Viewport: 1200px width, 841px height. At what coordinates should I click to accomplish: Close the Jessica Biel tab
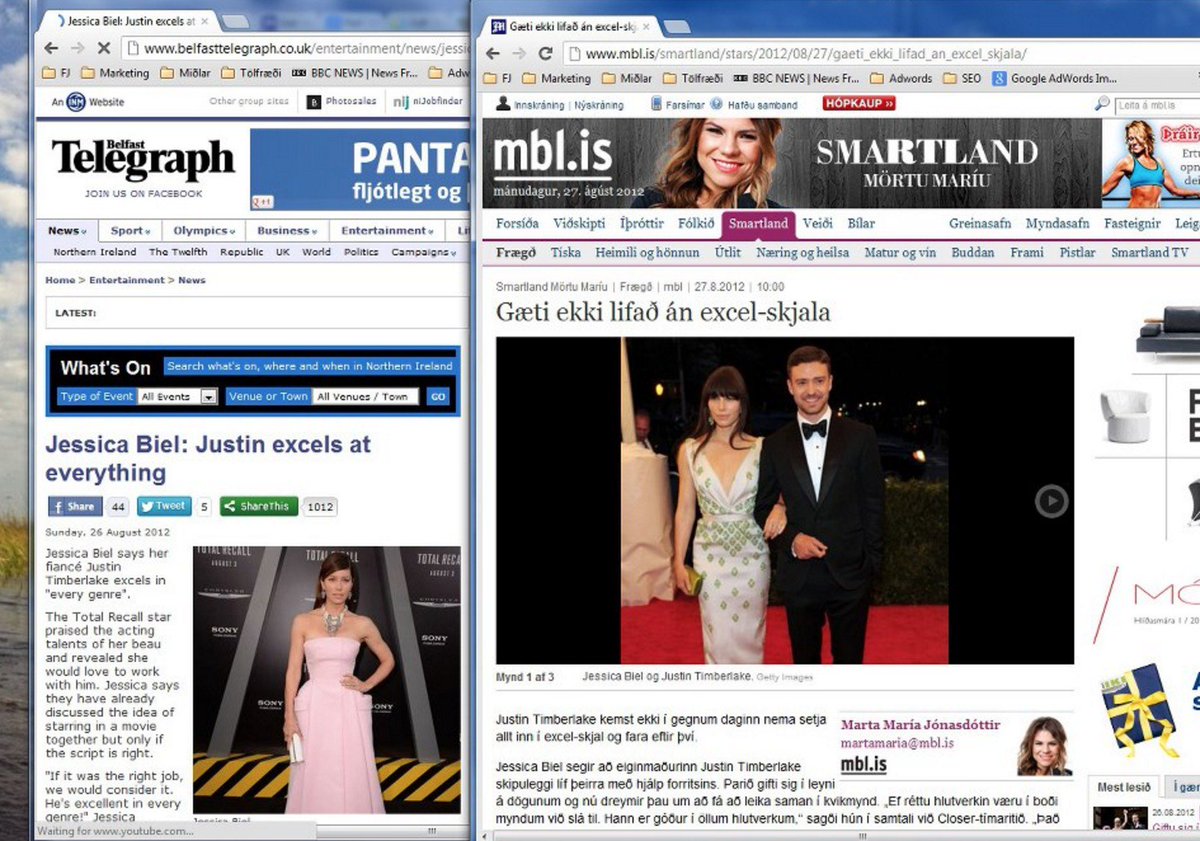pos(205,21)
